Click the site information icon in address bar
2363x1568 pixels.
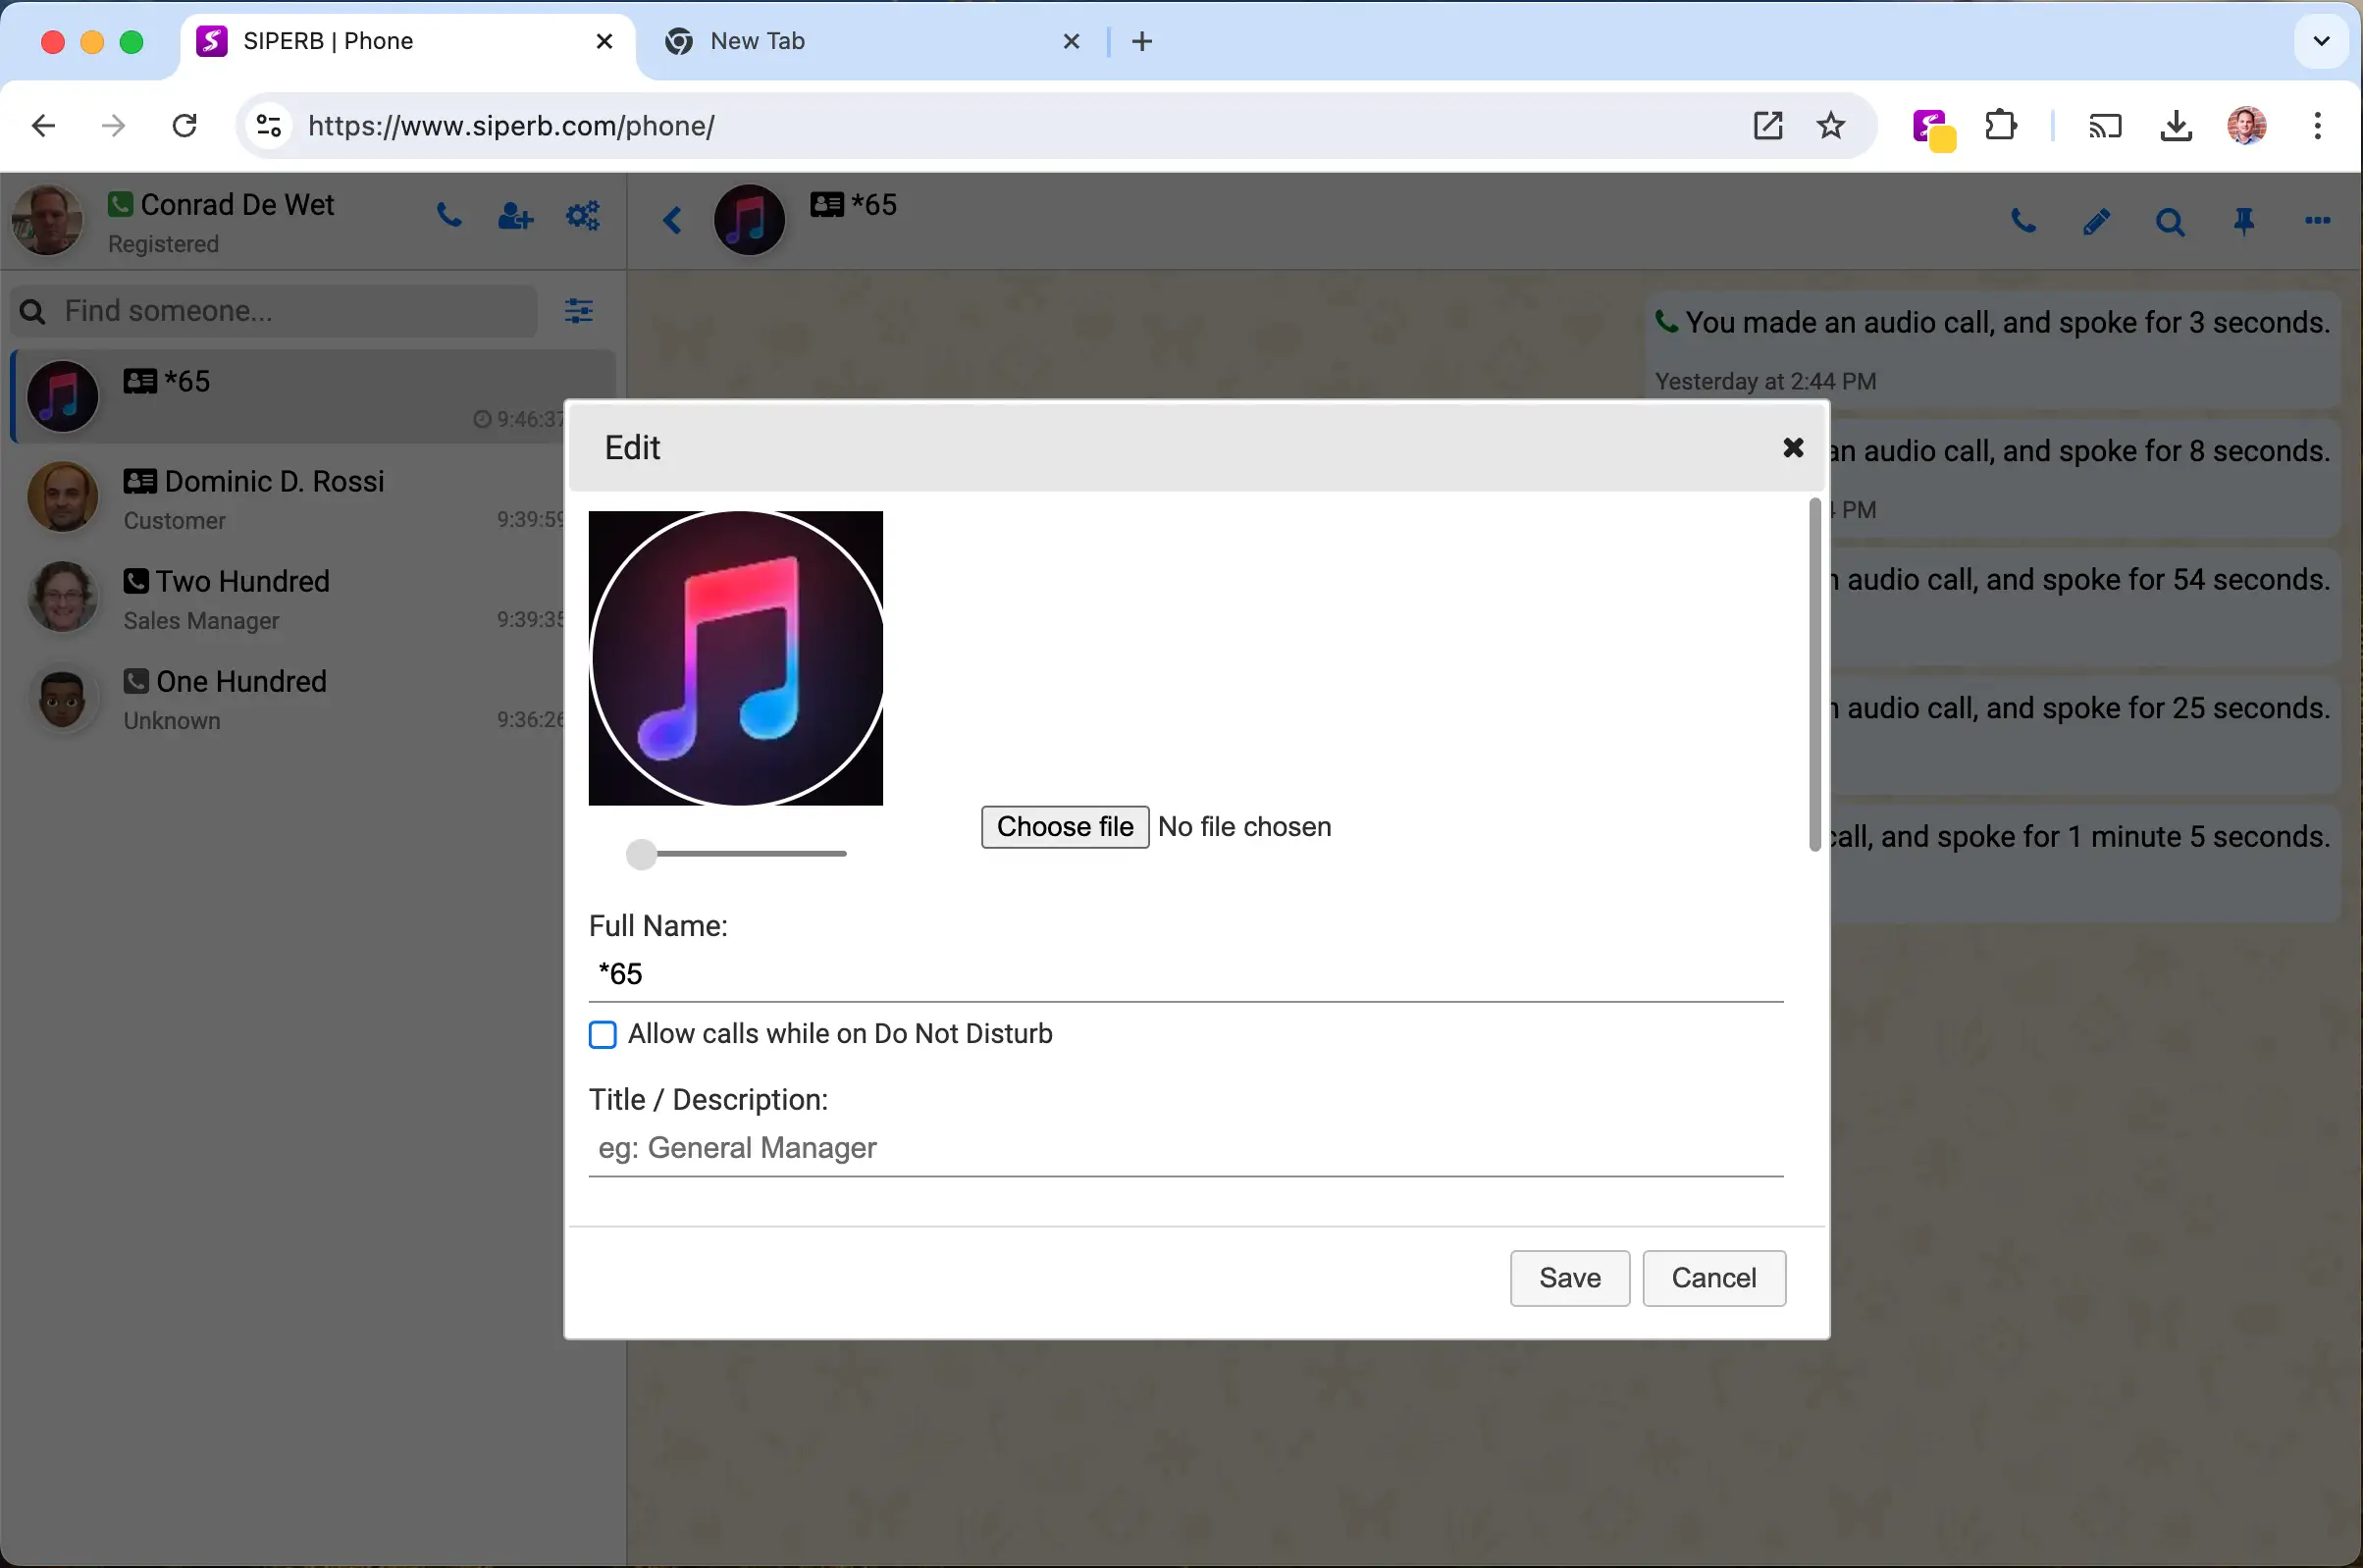coord(269,126)
